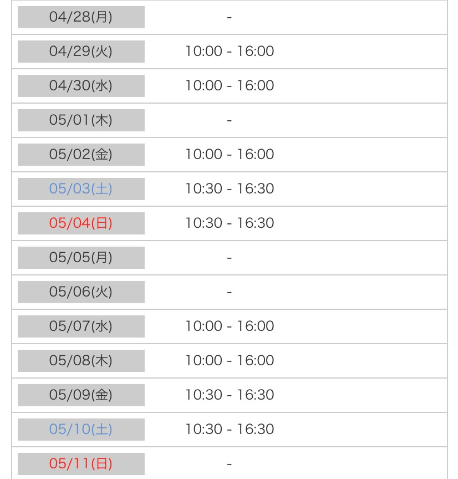This screenshot has width=458, height=479.
Task: Click the red 05/11(日) Sunday label
Action: tap(81, 464)
